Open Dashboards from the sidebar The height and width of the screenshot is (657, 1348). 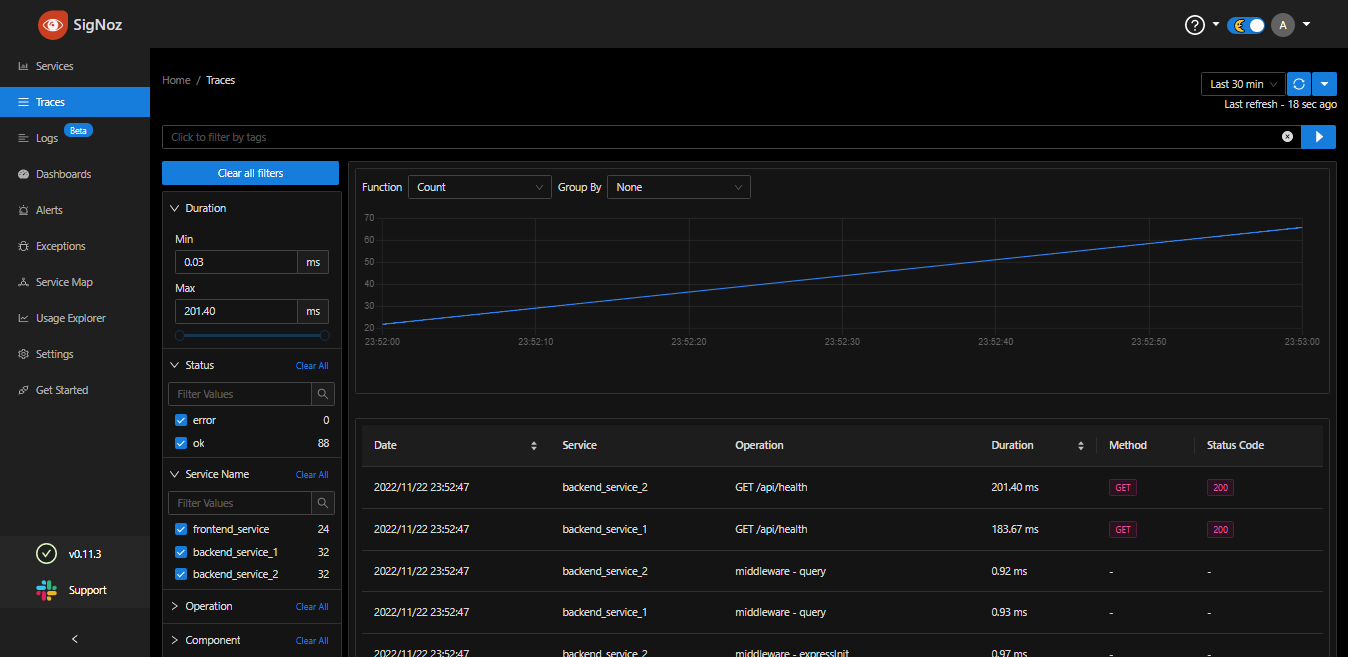click(x=63, y=174)
